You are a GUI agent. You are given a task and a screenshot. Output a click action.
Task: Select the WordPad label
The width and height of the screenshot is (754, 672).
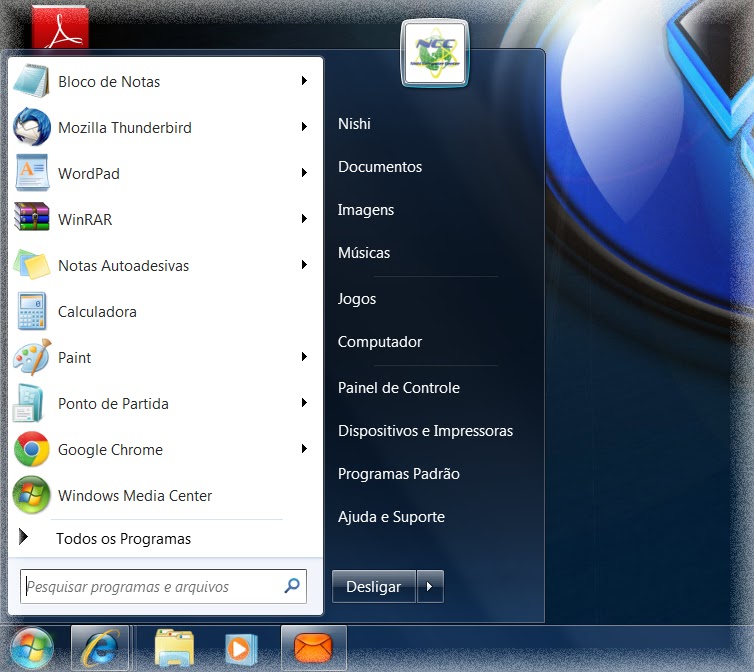89,174
